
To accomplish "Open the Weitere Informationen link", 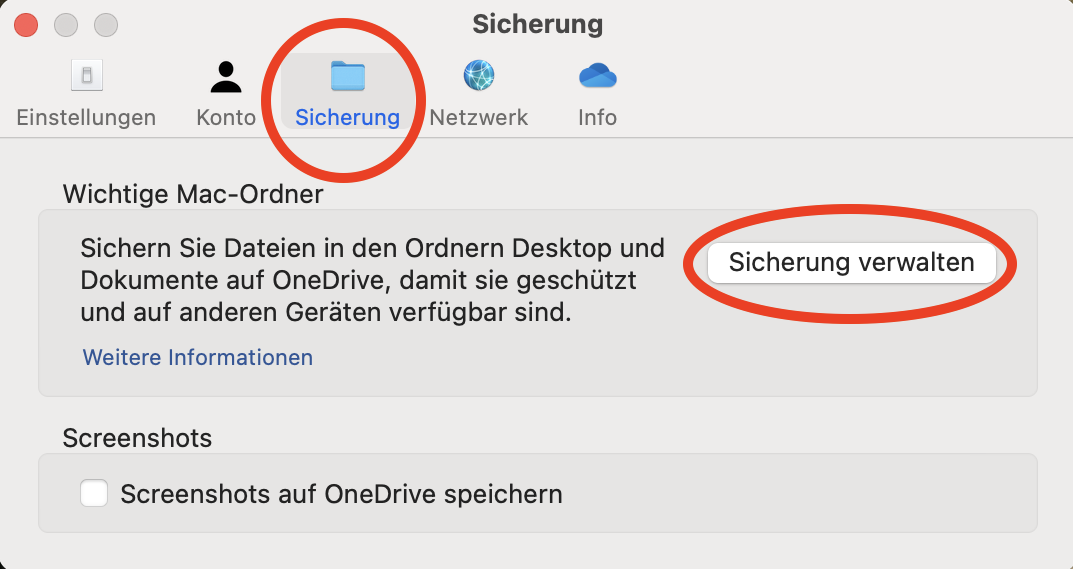I will coord(198,357).
